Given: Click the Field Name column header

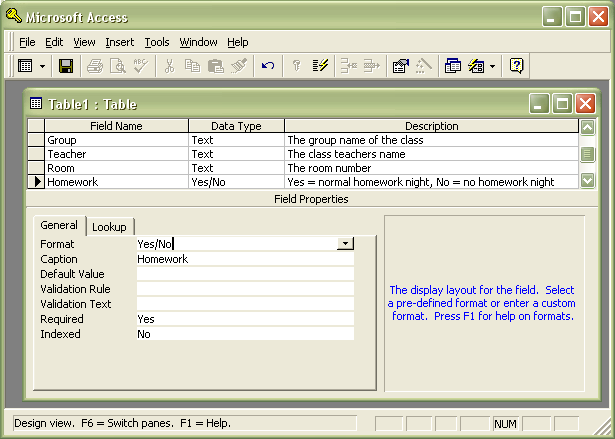Looking at the screenshot, I should point(116,126).
